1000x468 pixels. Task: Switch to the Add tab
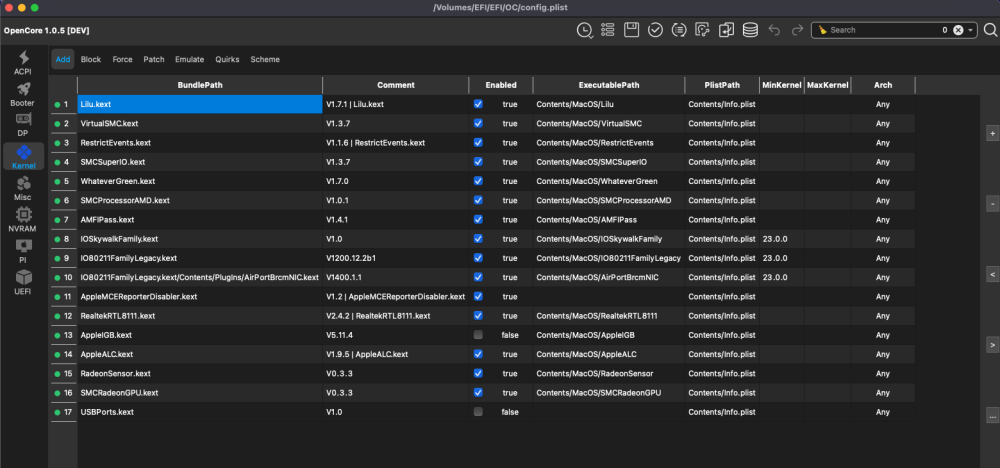[x=63, y=59]
